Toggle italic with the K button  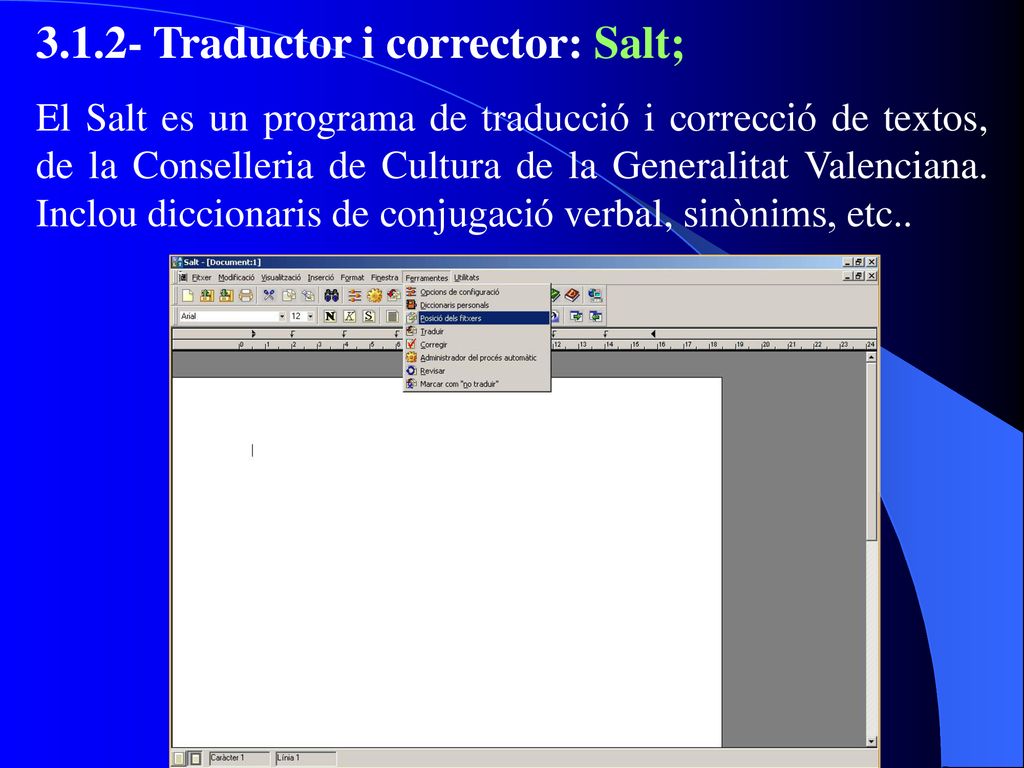point(349,316)
